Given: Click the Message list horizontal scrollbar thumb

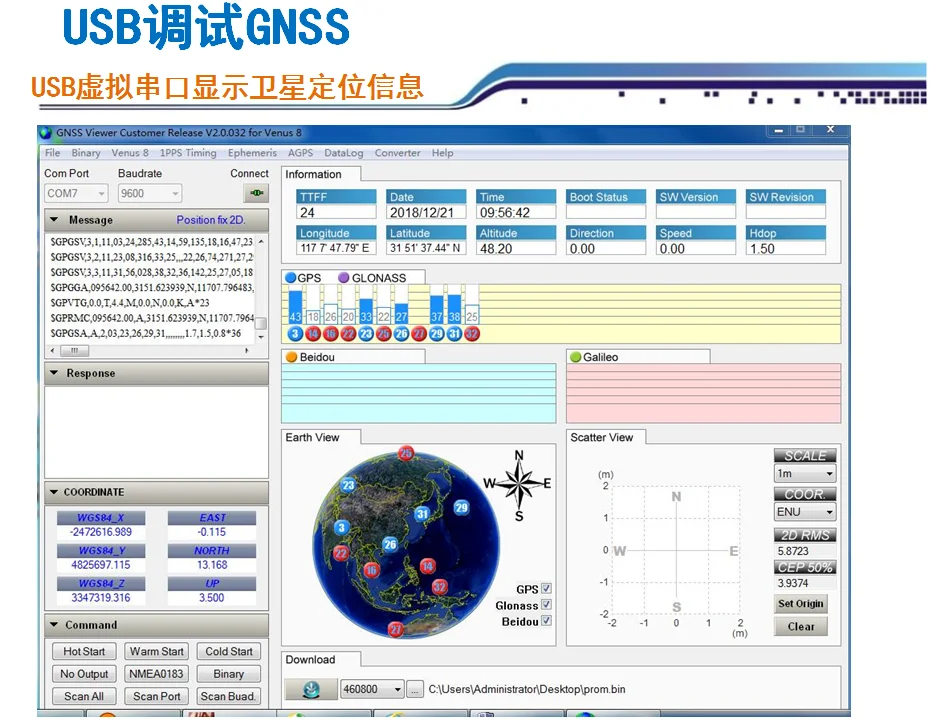Looking at the screenshot, I should click(74, 350).
